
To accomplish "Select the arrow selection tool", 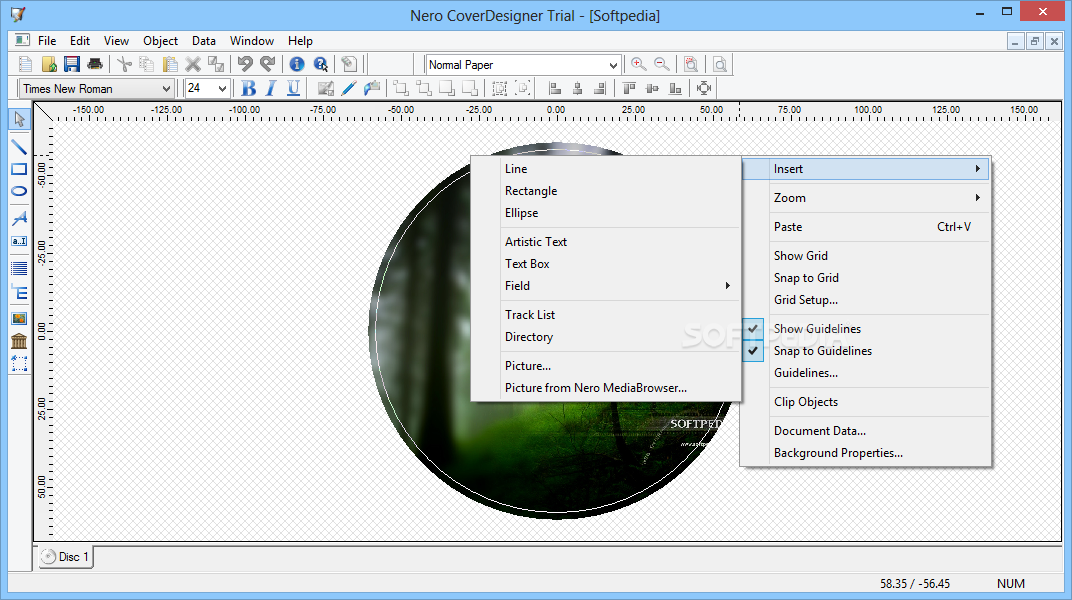I will 19,119.
